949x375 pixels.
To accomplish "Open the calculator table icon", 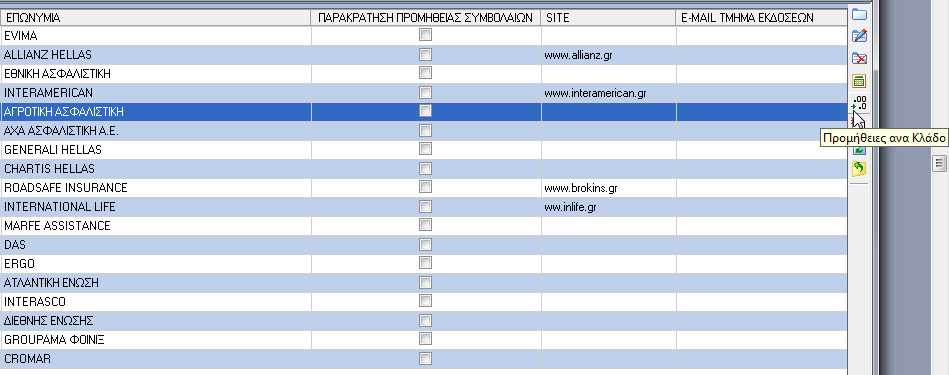I will coord(859,81).
